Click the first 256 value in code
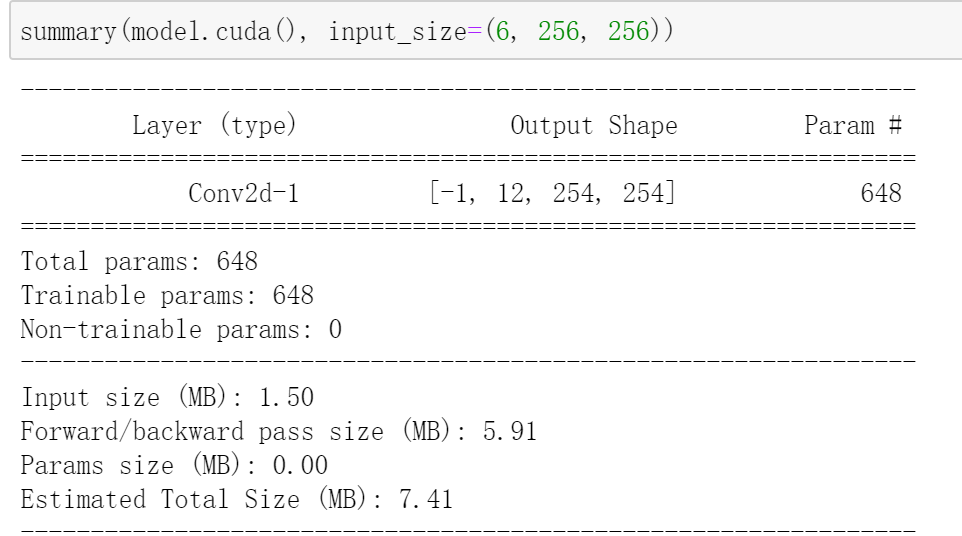Screen dimensions: 962x536 [558, 31]
